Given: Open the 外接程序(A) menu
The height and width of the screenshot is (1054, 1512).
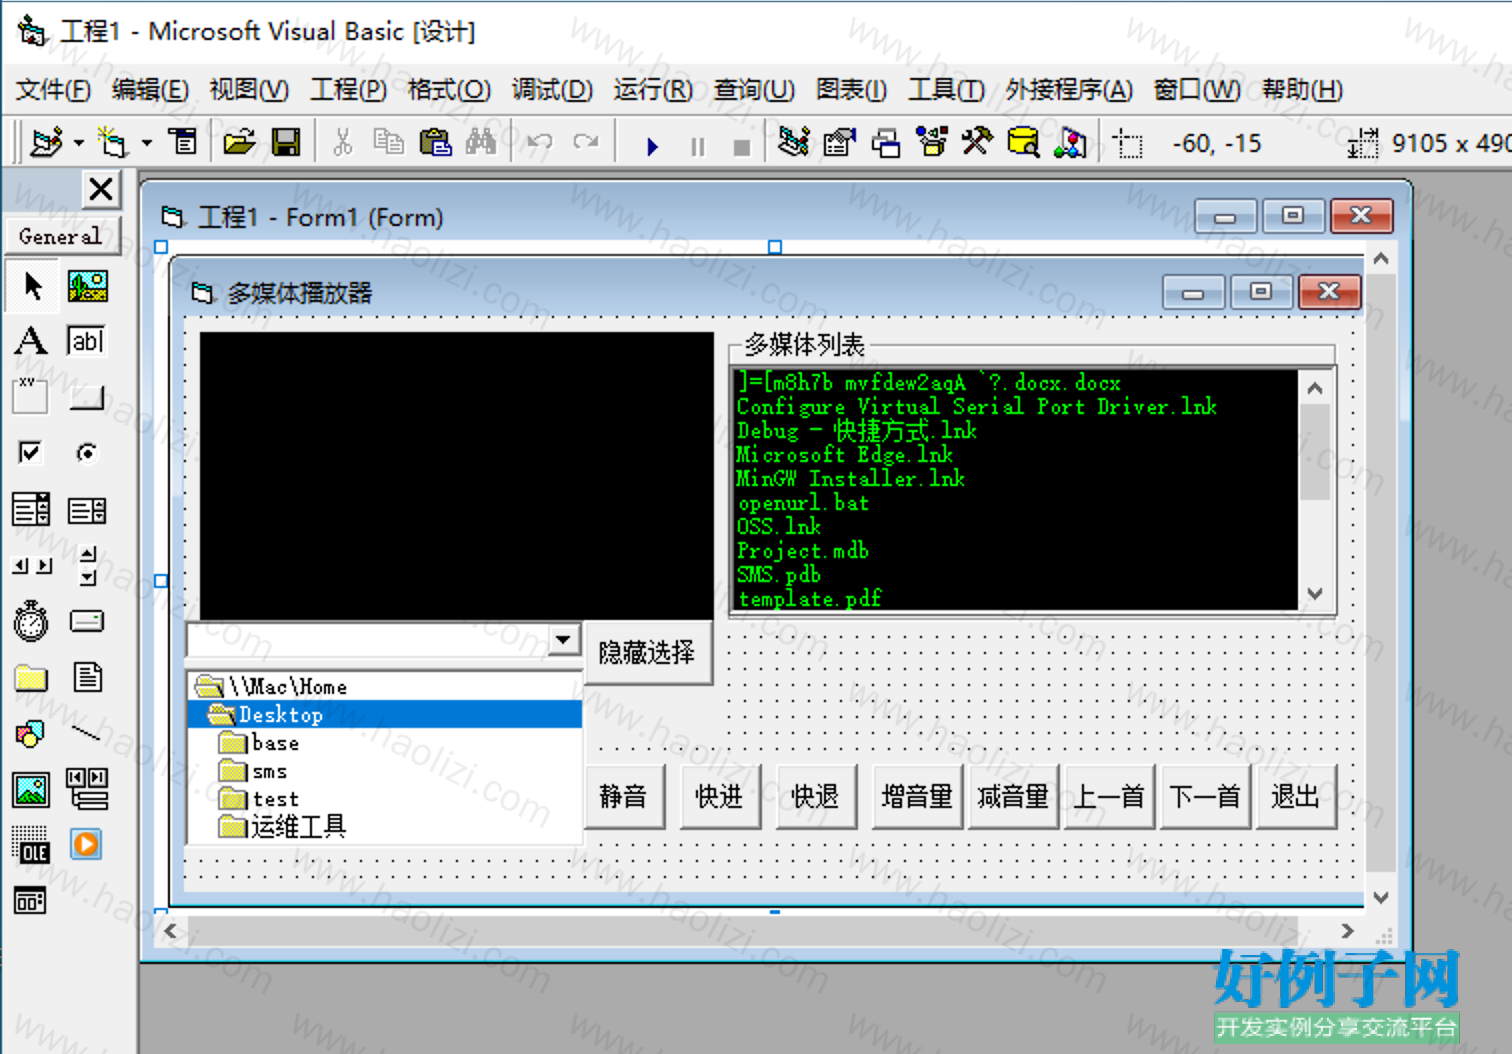Looking at the screenshot, I should (1069, 90).
